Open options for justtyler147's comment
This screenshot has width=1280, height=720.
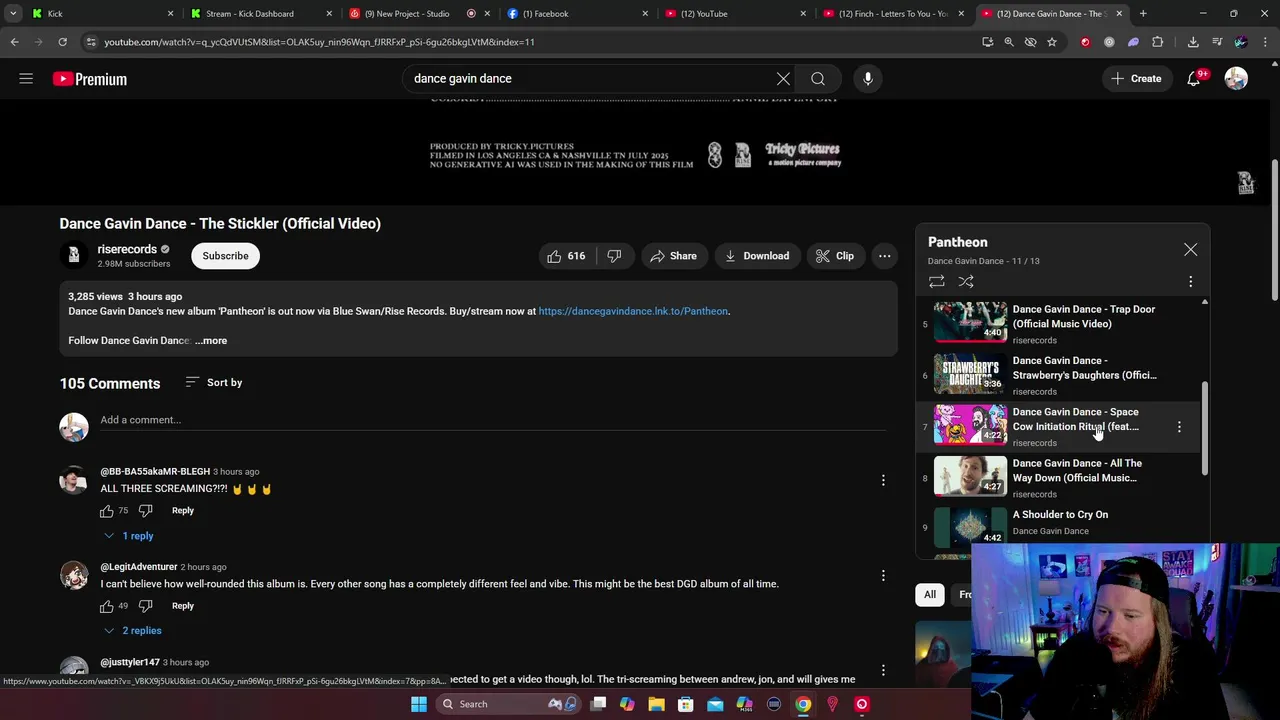[x=883, y=671]
